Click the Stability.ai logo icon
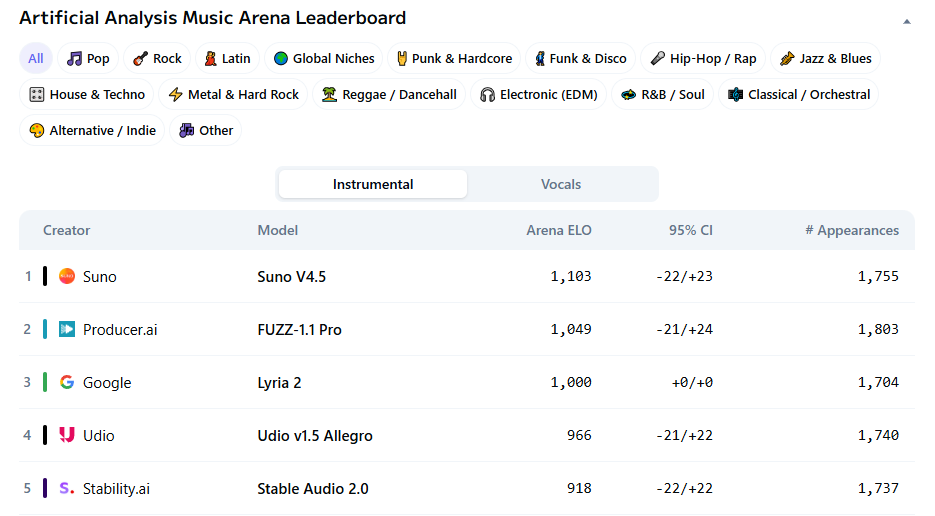The image size is (935, 516). 67,488
